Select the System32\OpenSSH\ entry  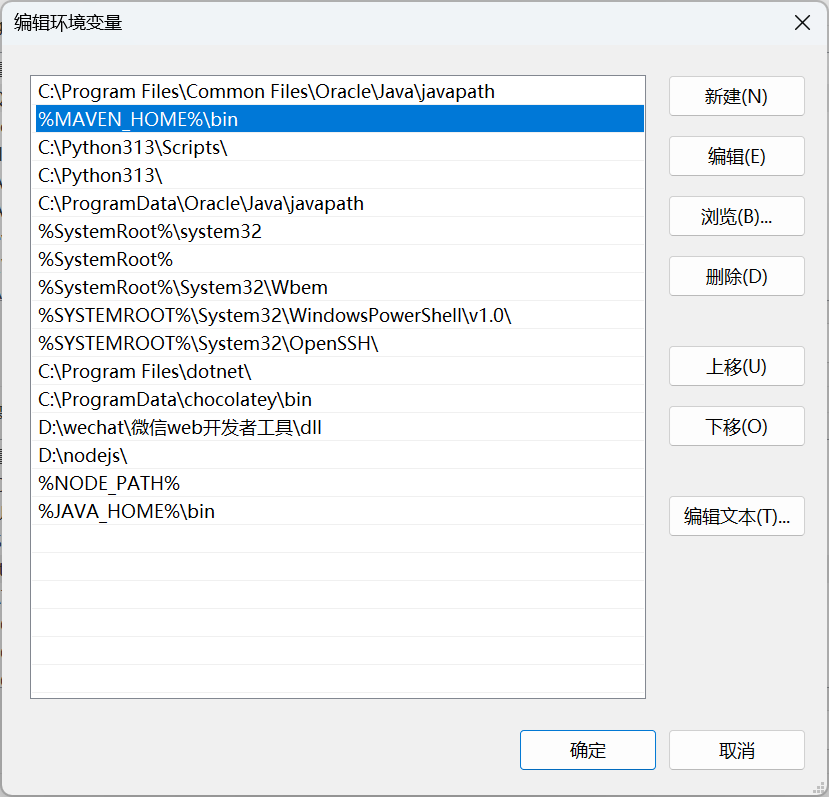[x=338, y=343]
